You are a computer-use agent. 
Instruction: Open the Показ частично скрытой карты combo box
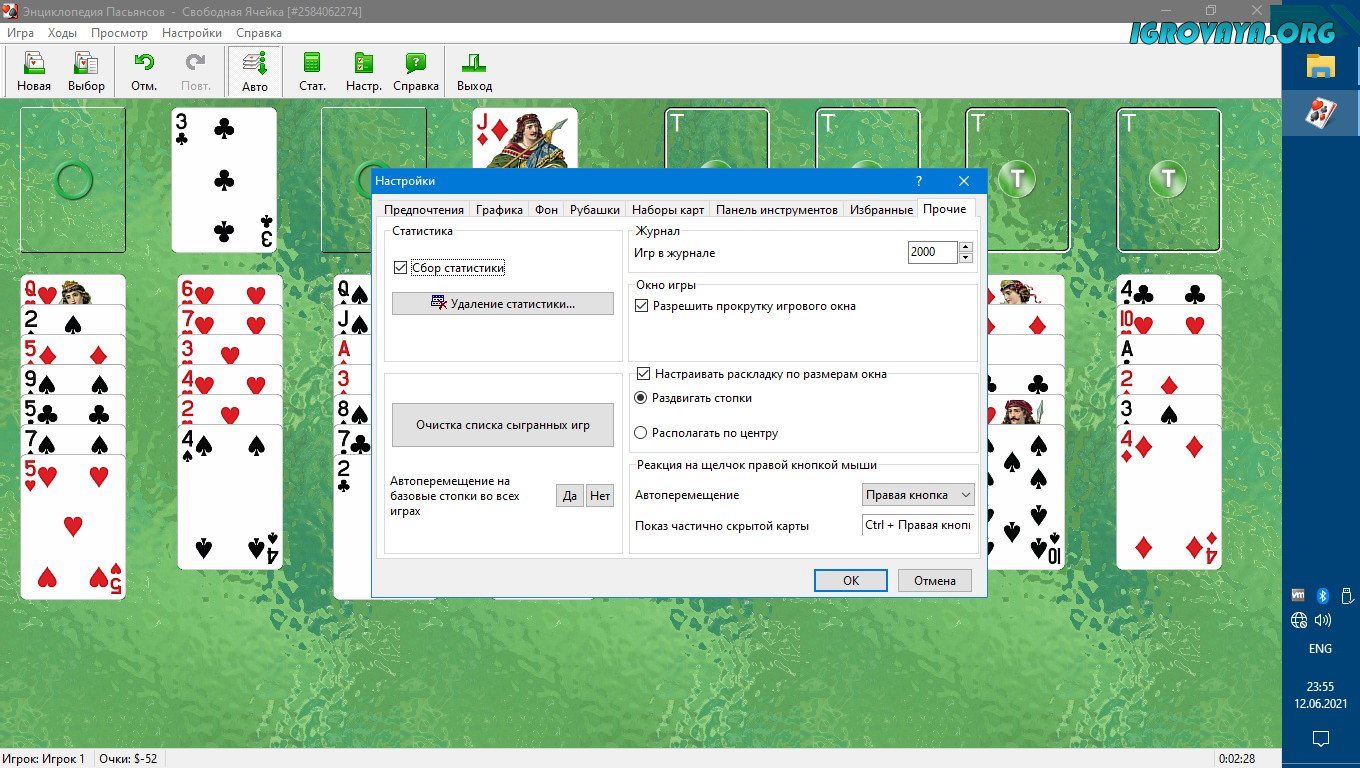[917, 525]
